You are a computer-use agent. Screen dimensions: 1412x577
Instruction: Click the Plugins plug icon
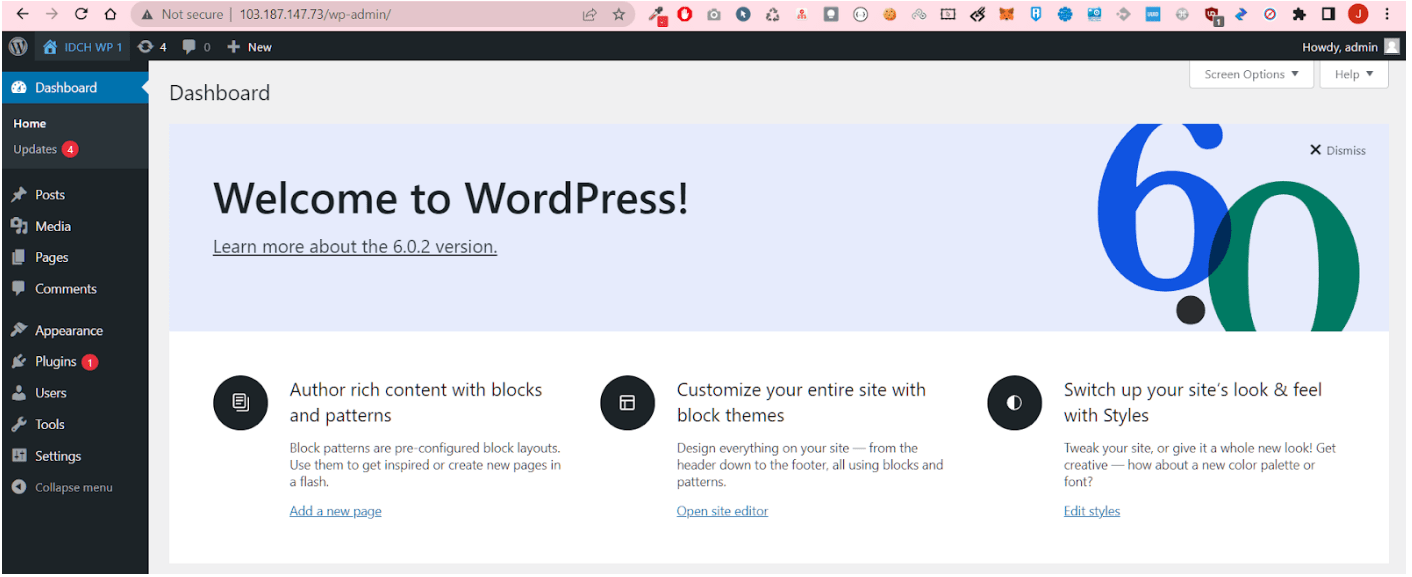[19, 362]
